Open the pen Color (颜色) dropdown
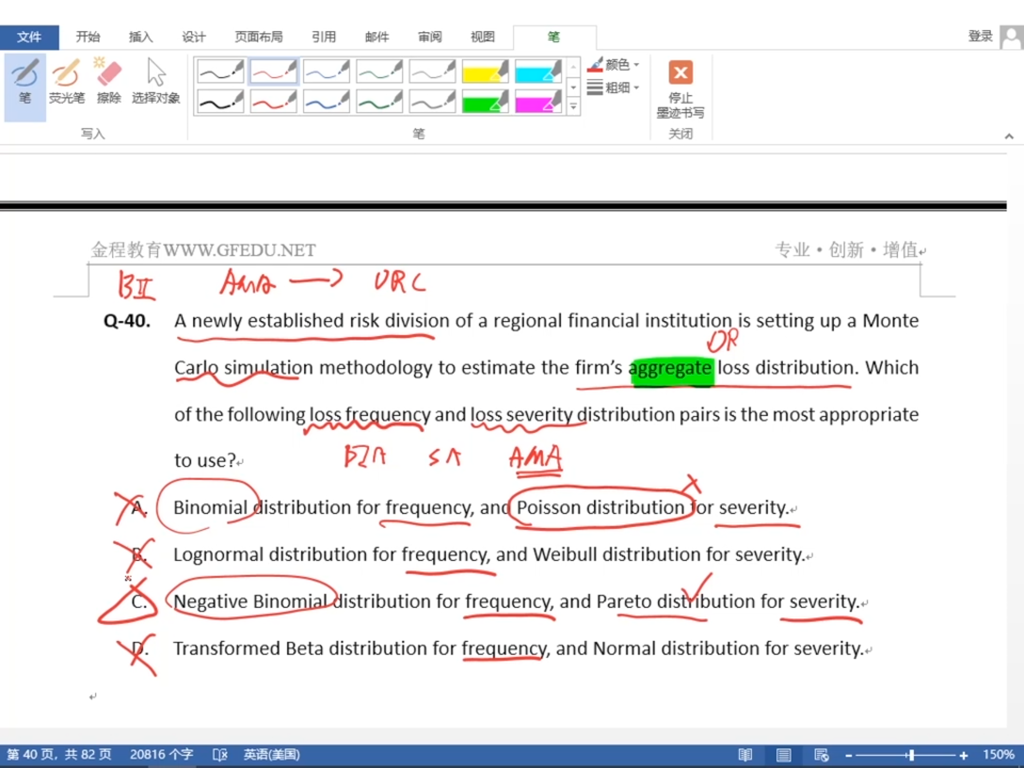 pos(614,65)
